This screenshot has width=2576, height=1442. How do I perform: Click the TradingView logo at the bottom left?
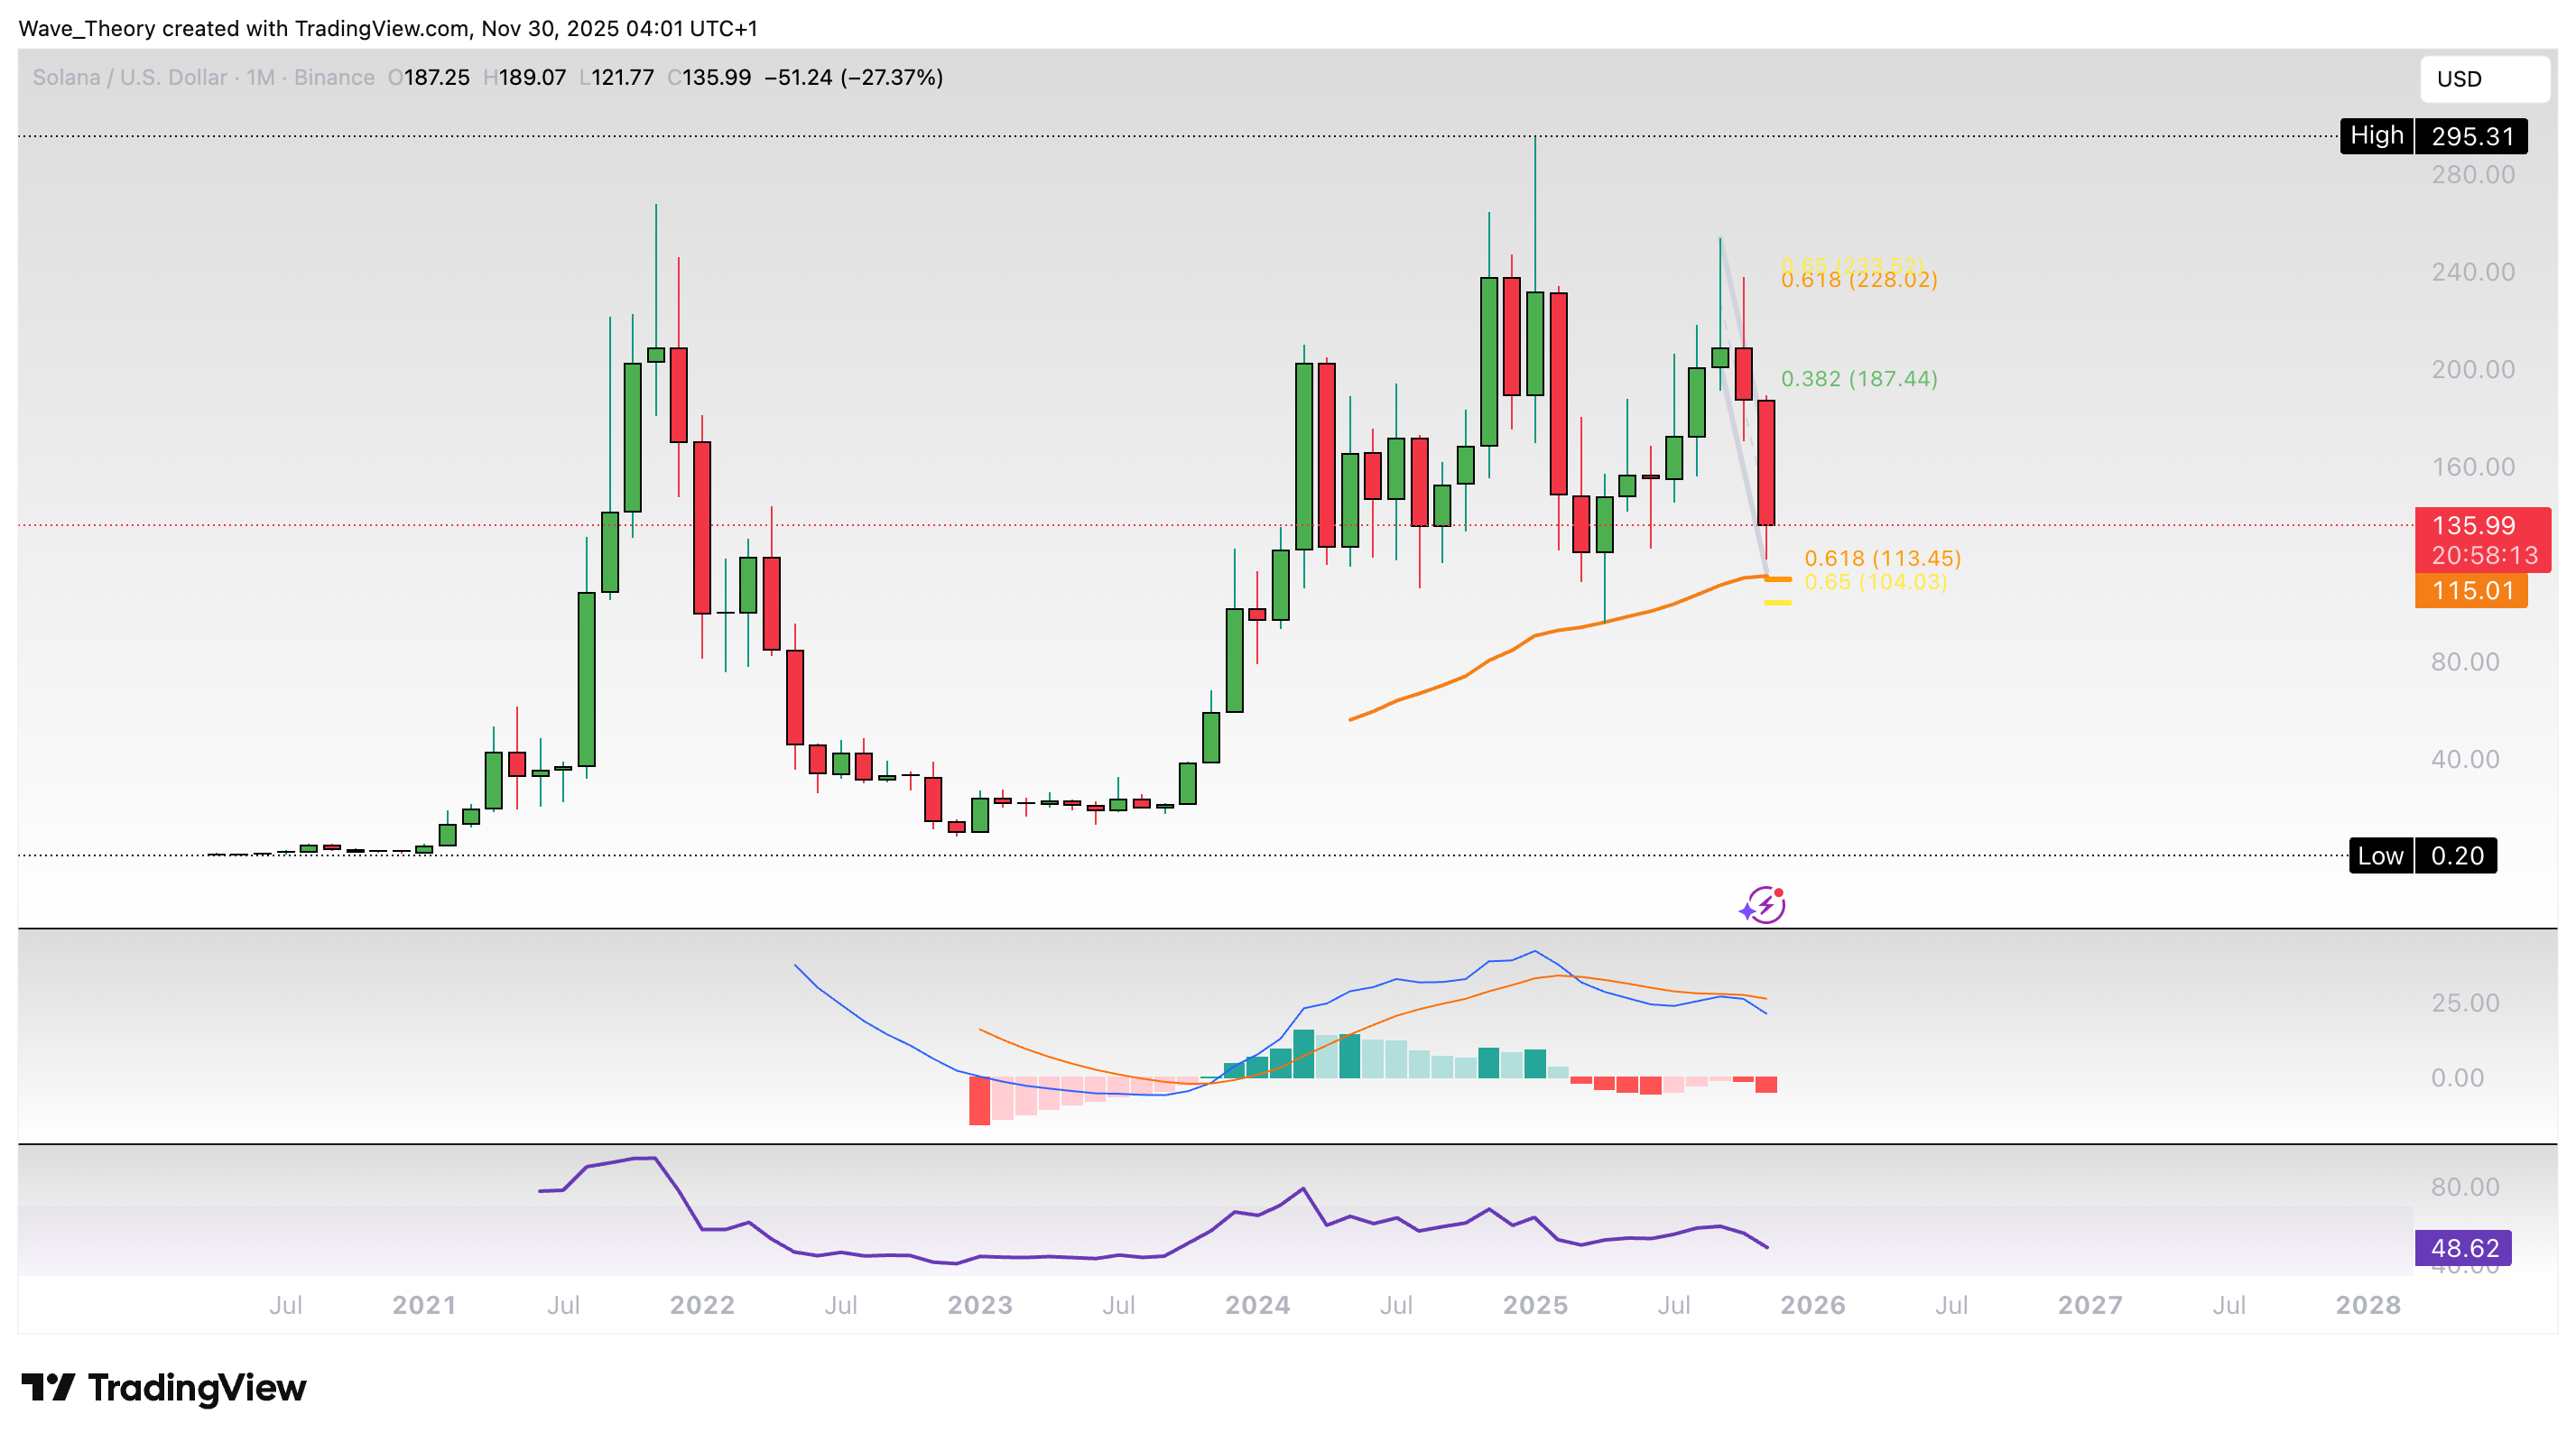pos(163,1388)
